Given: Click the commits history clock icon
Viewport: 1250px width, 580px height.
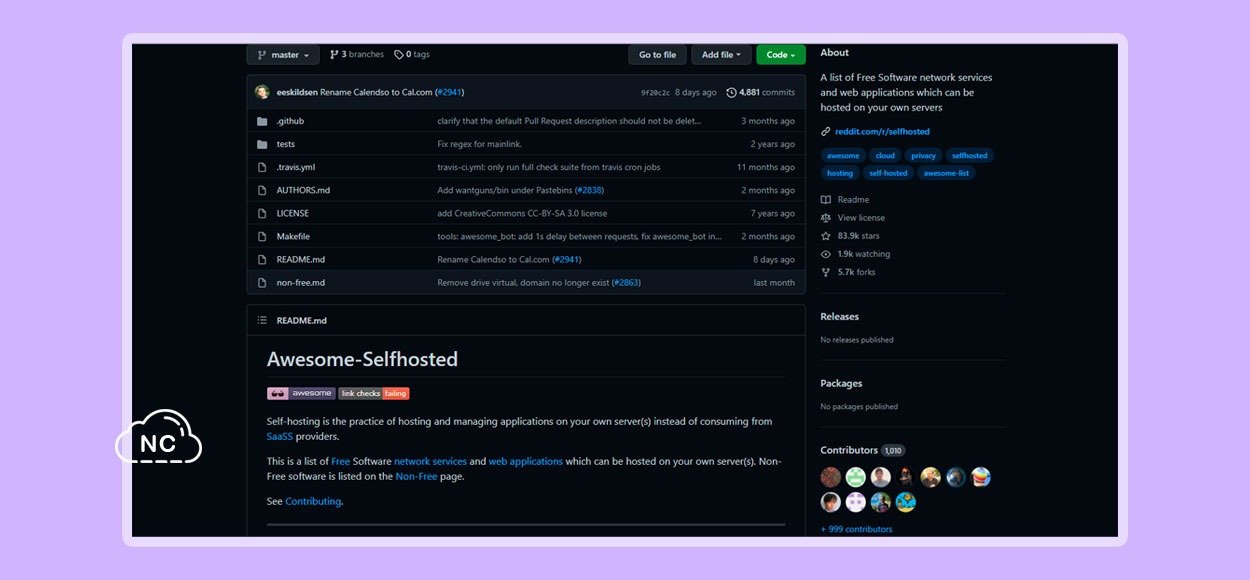Looking at the screenshot, I should click(731, 92).
